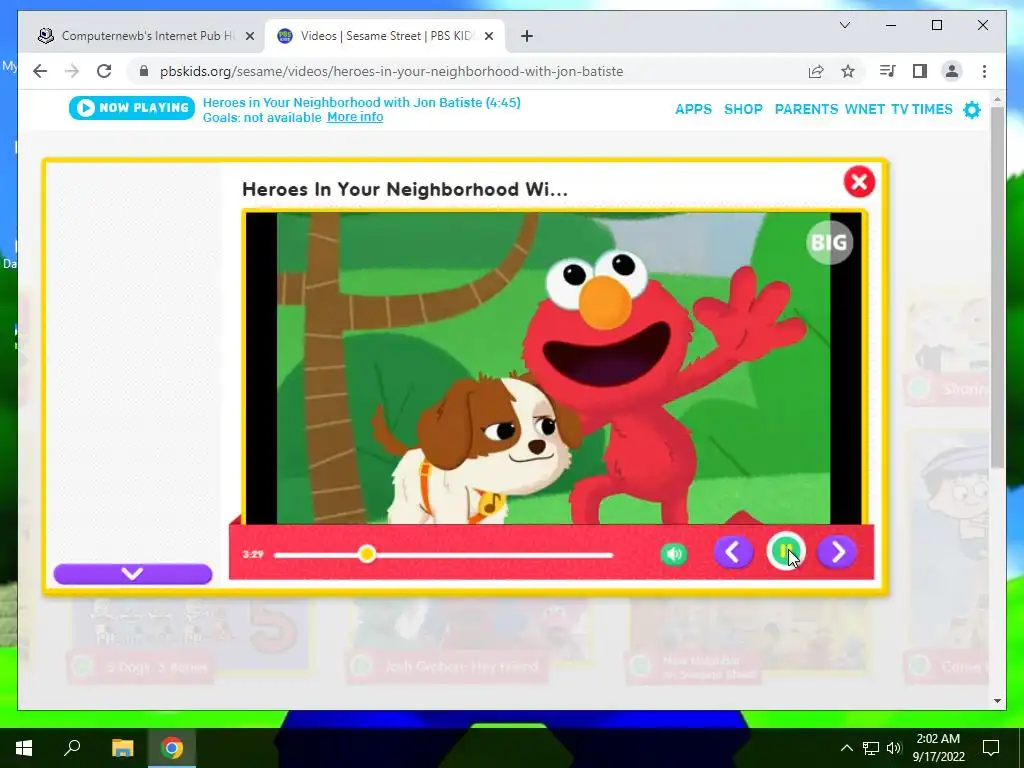
Task: Open the TV TIMES menu item
Action: coord(921,109)
